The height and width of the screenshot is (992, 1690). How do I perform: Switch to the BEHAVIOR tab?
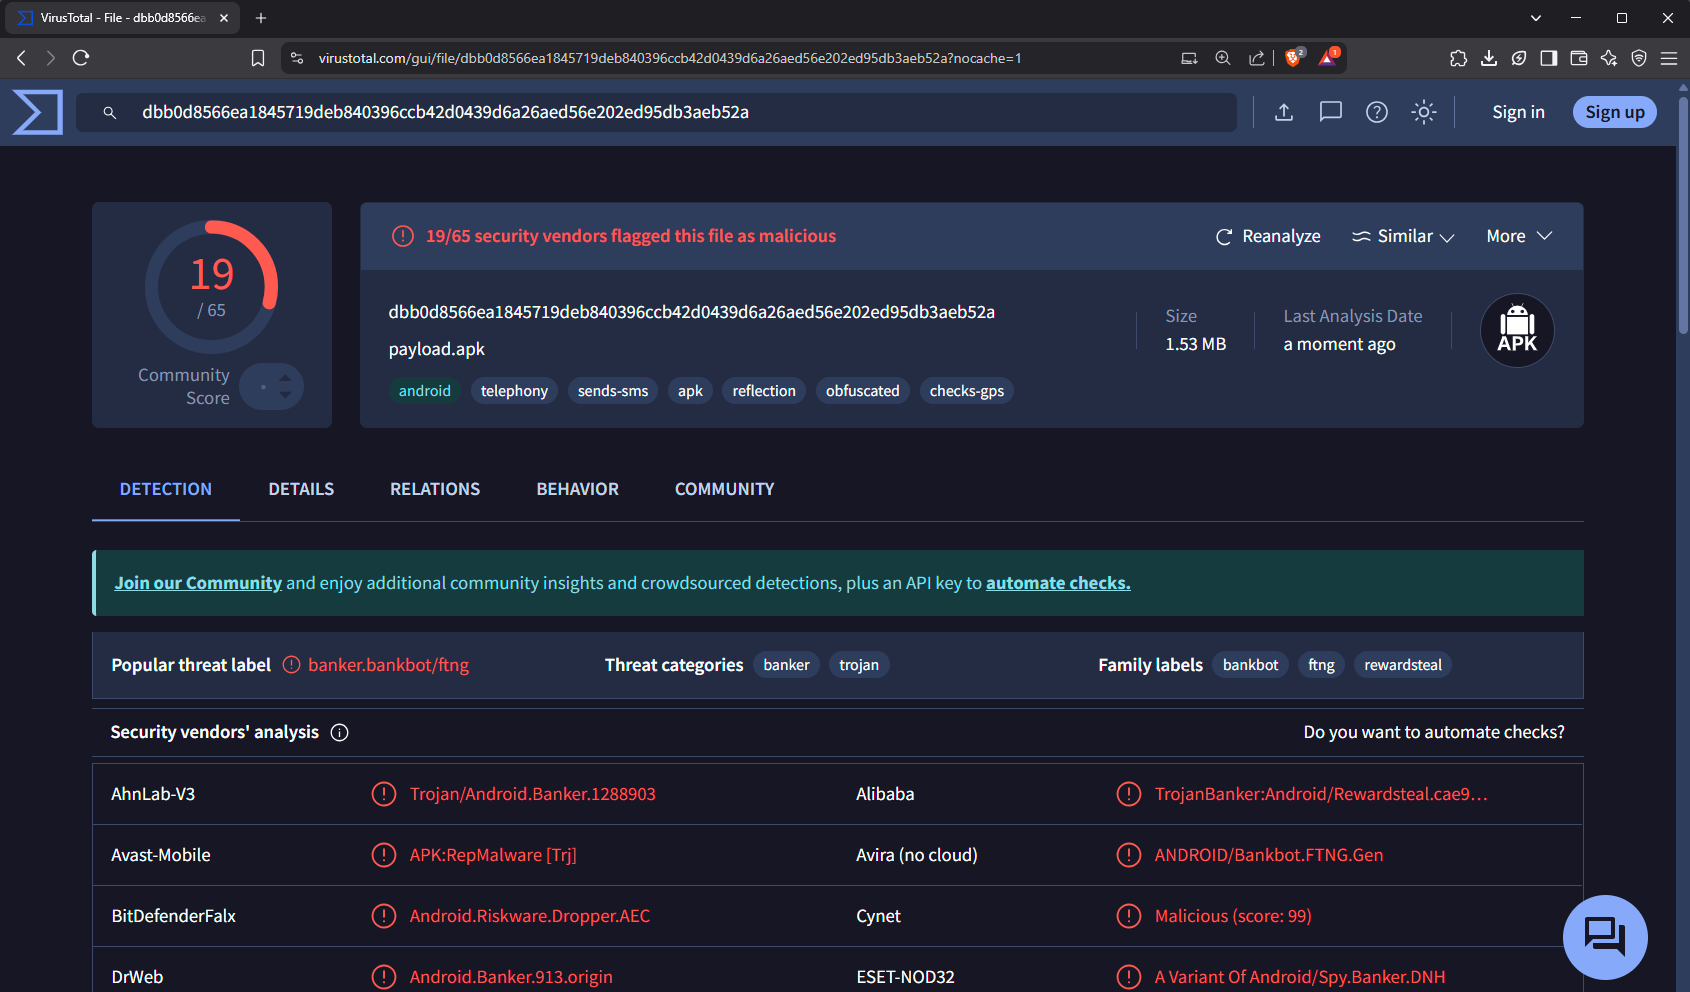tap(578, 489)
